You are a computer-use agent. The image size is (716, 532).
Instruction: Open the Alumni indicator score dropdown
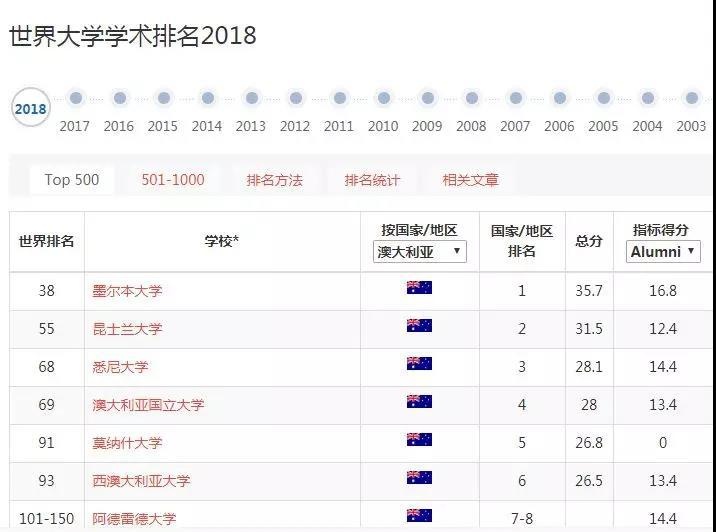(663, 252)
